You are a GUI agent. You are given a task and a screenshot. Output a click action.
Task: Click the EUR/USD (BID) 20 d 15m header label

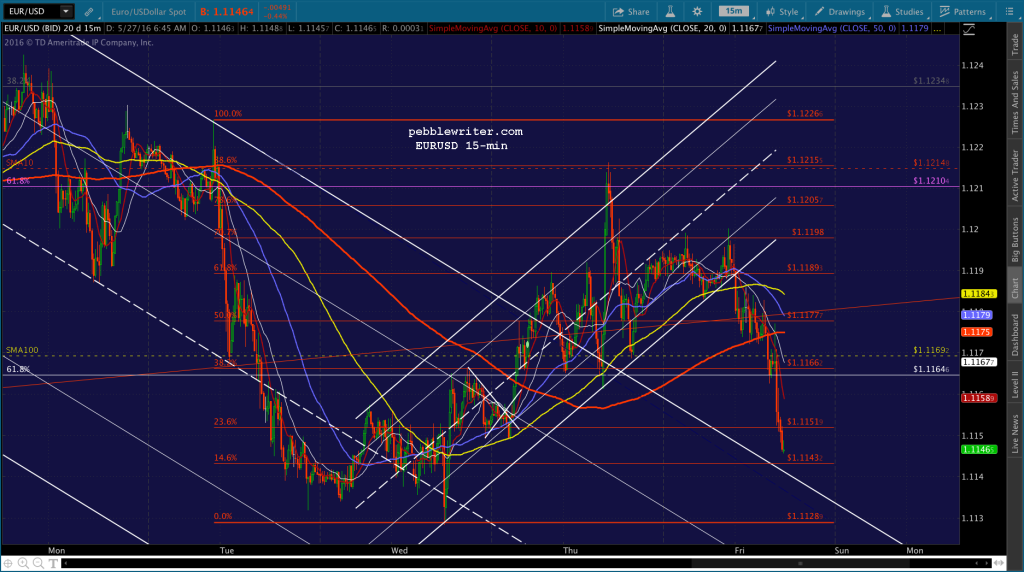point(52,29)
